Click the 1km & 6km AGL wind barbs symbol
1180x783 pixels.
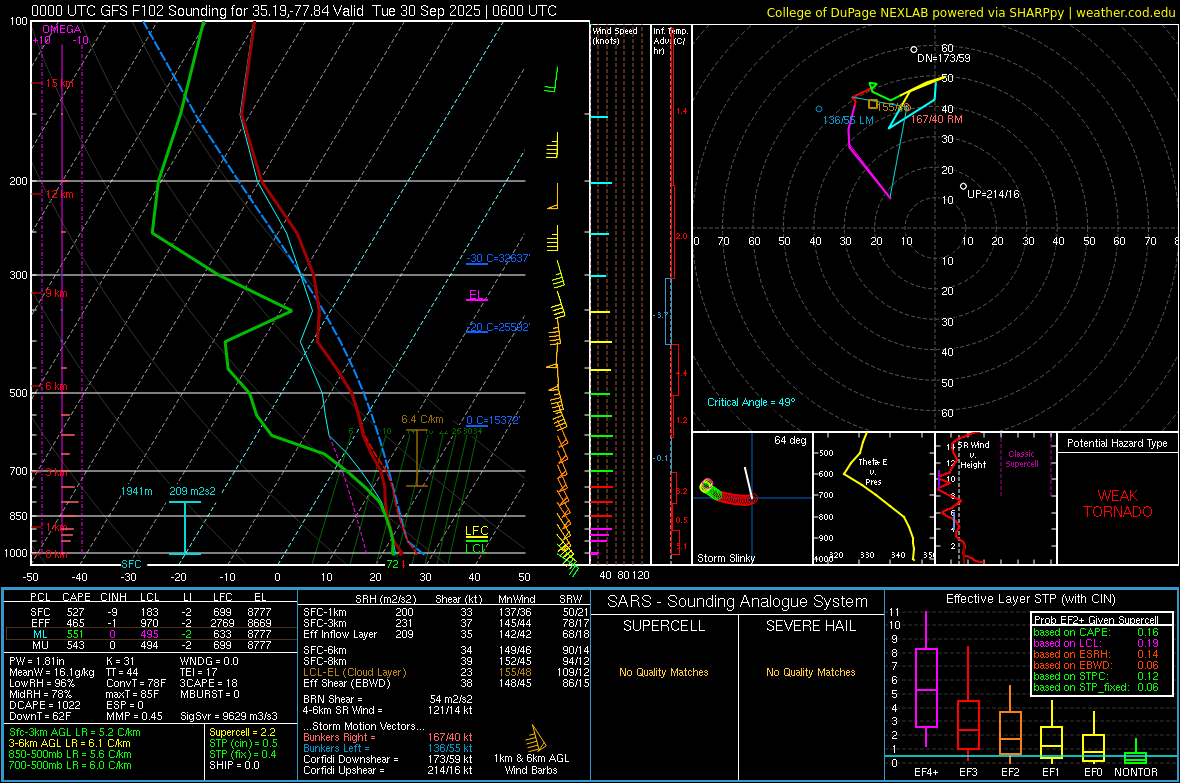535,738
